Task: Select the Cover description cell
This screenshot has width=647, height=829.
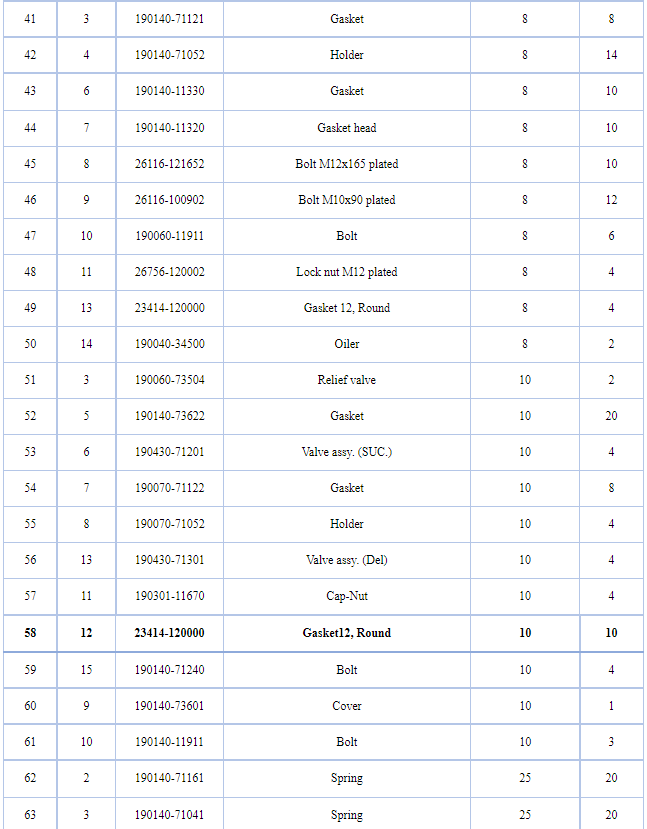Action: [x=347, y=706]
